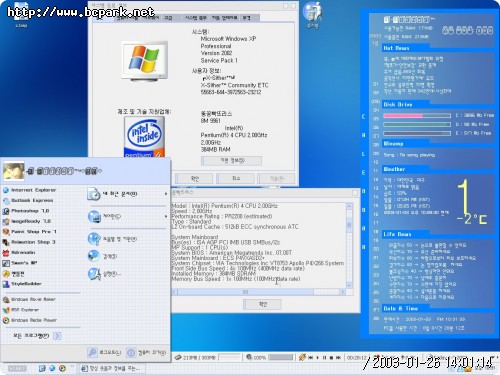Click the Log Off key icon

click(x=92, y=352)
